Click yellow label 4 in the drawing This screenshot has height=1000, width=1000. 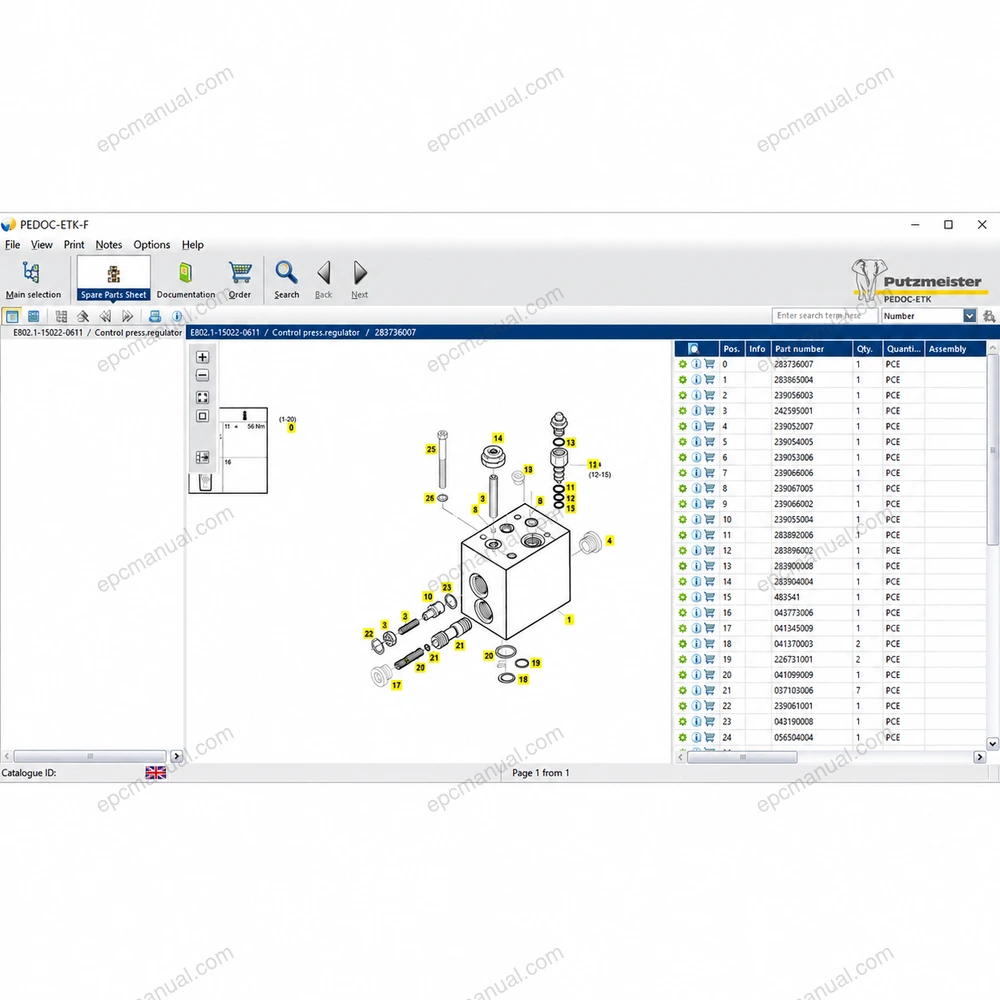(x=610, y=541)
